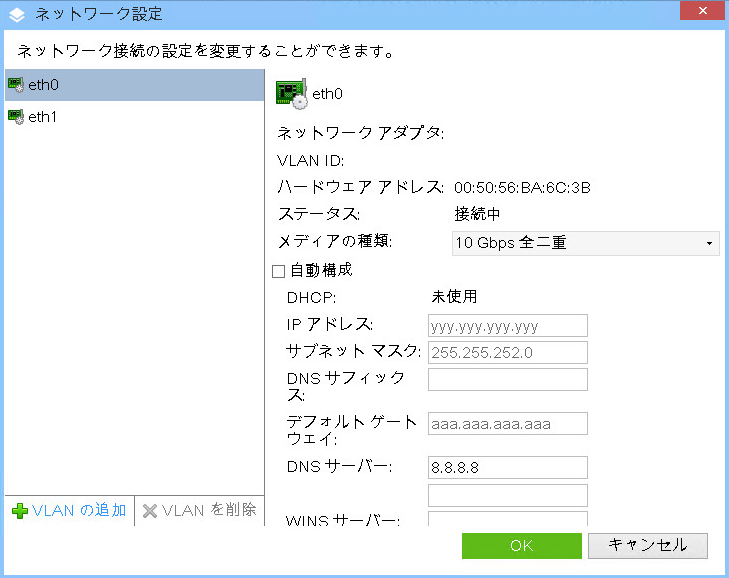729x578 pixels.
Task: Click the DNS サフィックス text field
Action: [x=507, y=379]
